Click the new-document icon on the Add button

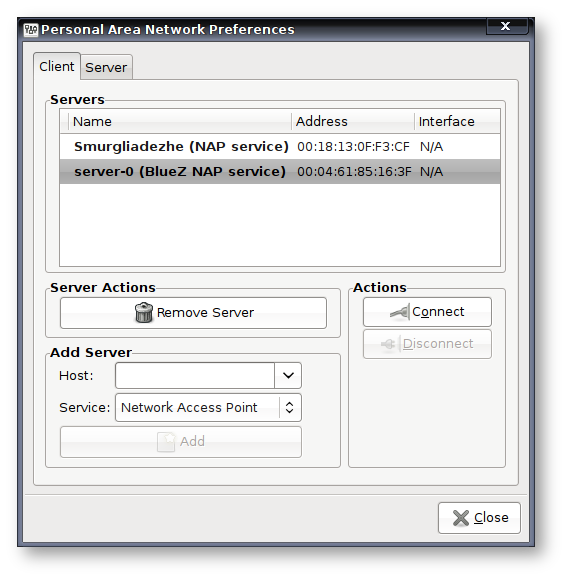pos(166,442)
